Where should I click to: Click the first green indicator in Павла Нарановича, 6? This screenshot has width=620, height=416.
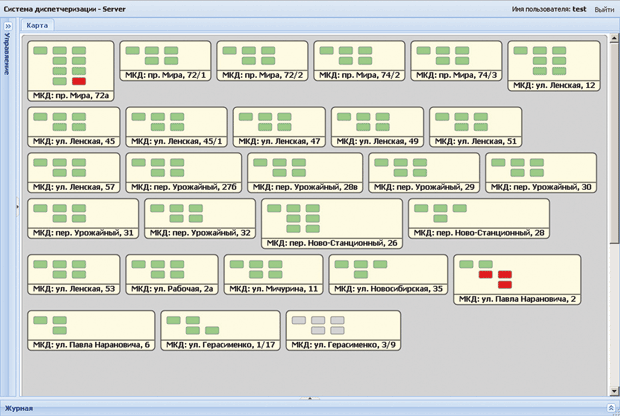tap(40, 320)
